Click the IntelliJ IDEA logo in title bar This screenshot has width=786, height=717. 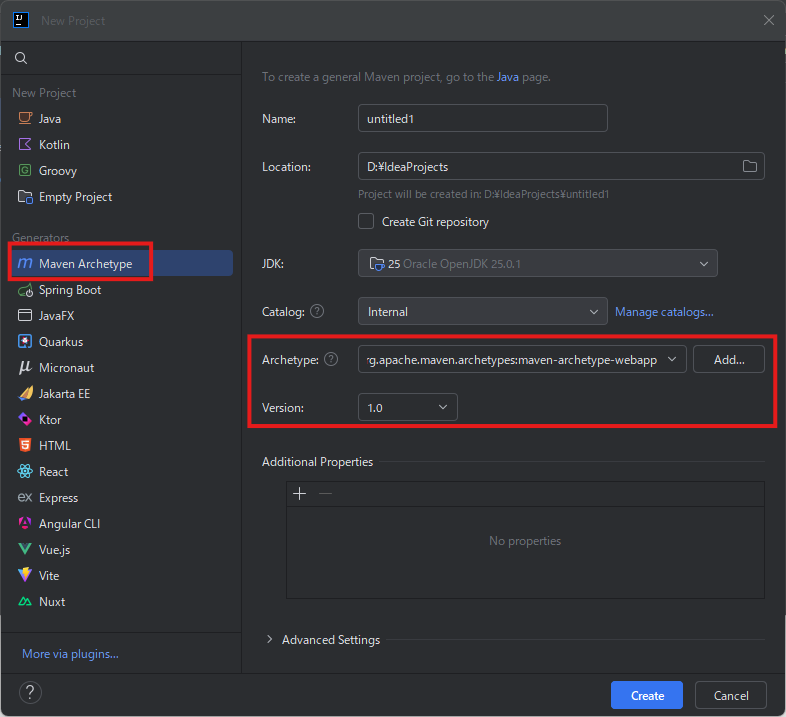coord(21,20)
